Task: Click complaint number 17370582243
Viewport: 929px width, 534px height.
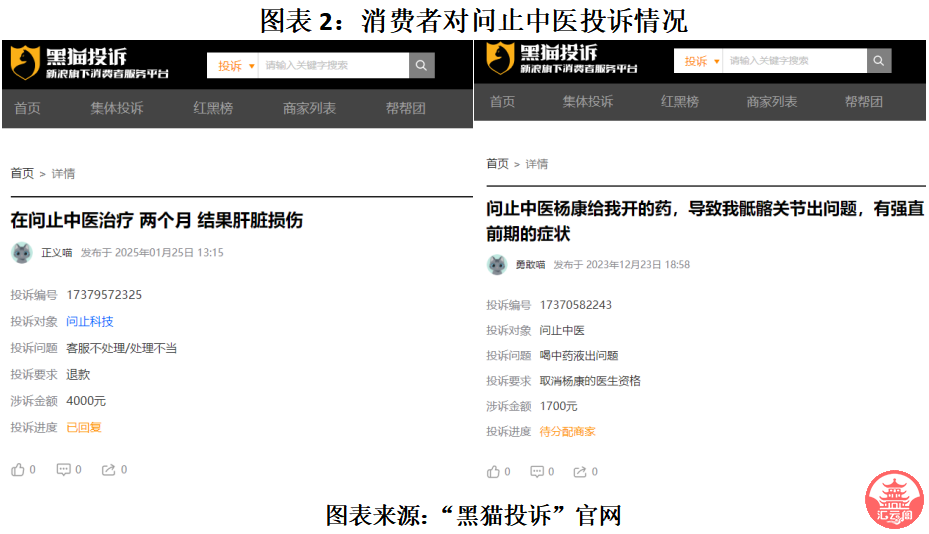Action: tap(576, 305)
